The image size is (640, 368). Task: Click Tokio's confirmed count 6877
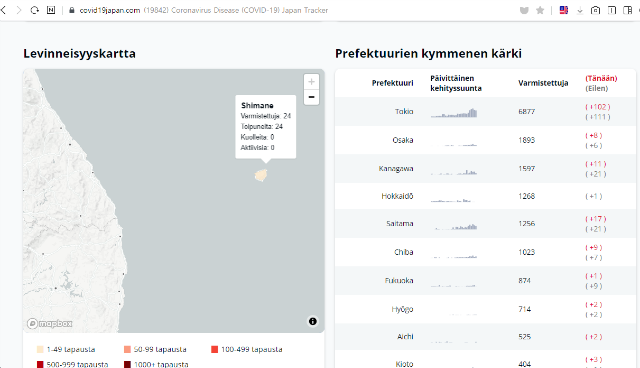pos(527,111)
